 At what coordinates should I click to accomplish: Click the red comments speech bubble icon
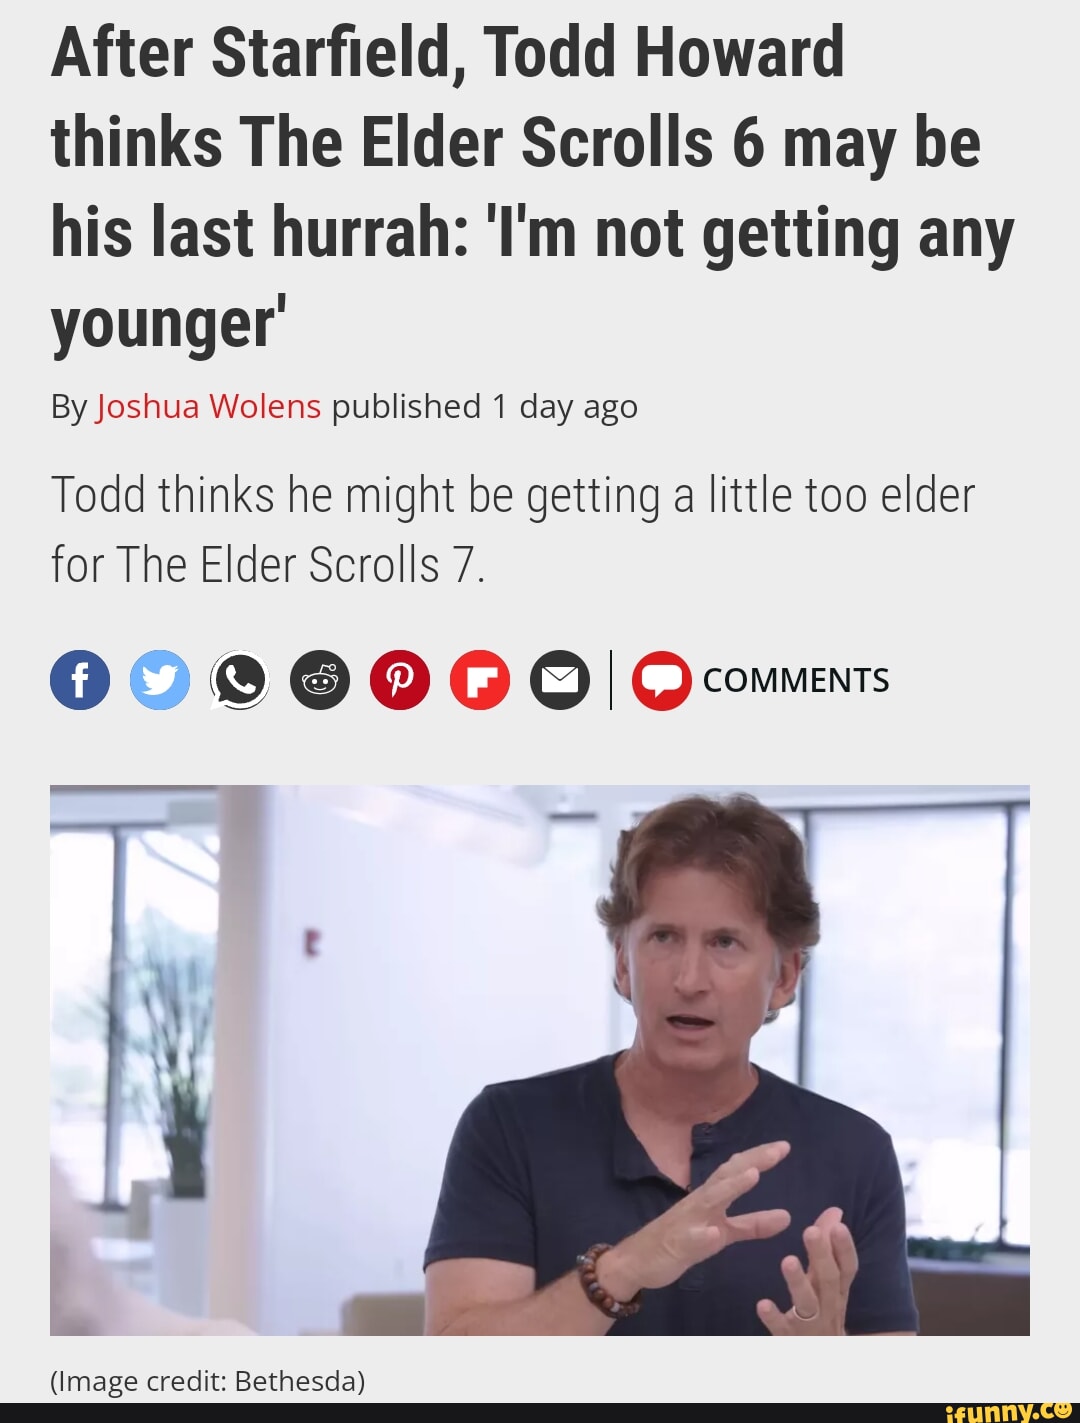click(x=661, y=680)
